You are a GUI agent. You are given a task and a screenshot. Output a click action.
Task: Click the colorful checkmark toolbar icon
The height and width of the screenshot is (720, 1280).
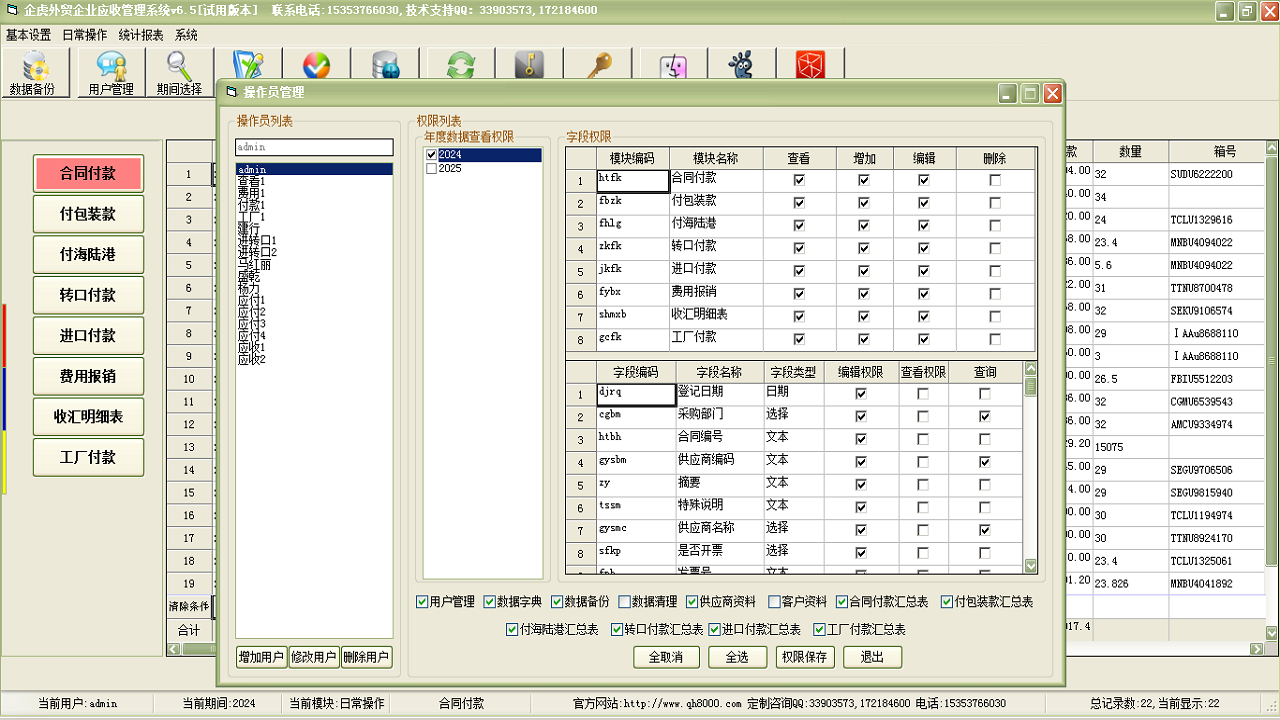316,66
